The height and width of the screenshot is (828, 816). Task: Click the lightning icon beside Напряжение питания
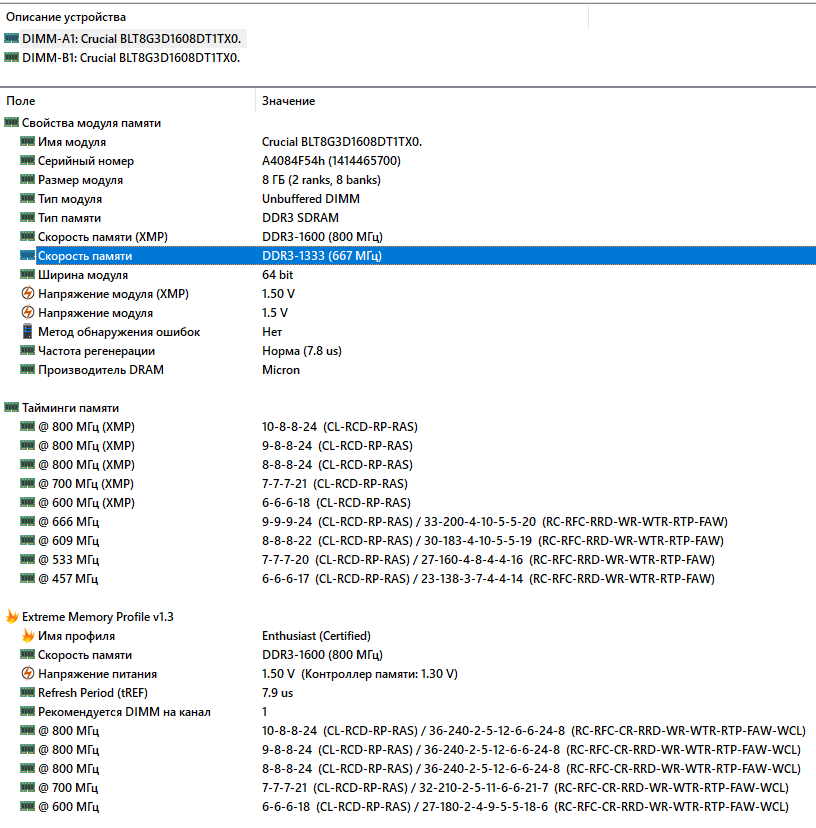tap(27, 673)
